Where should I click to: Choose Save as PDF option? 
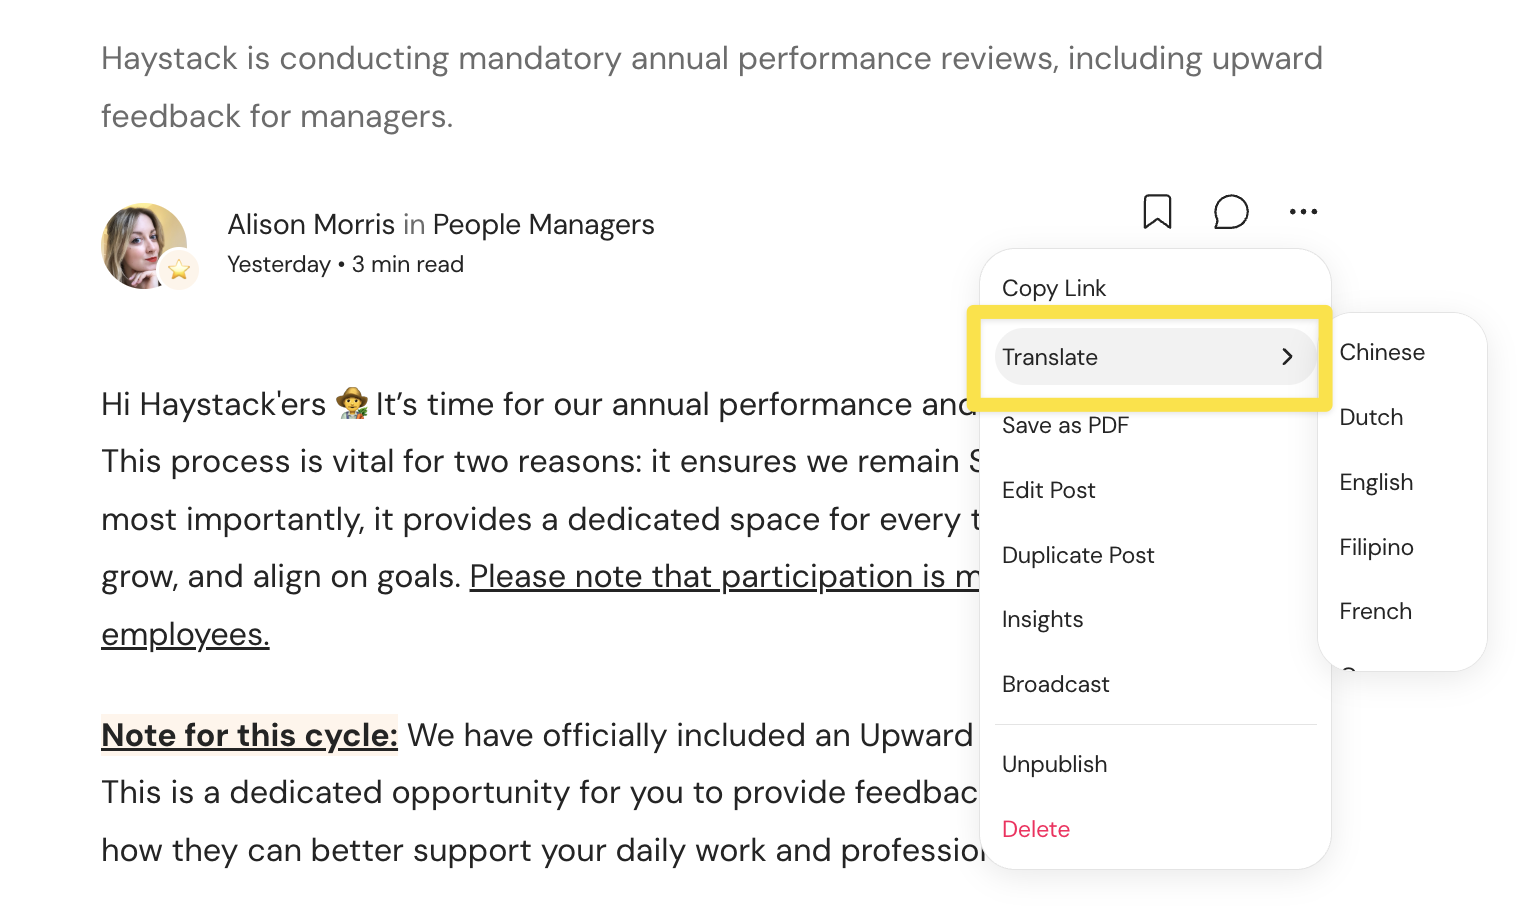point(1065,425)
